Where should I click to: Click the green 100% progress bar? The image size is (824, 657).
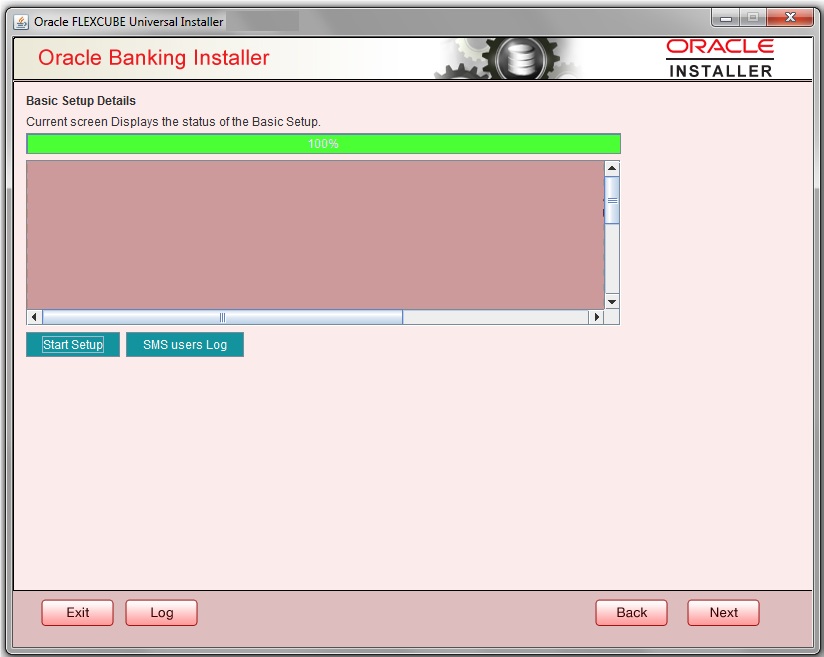(x=322, y=143)
